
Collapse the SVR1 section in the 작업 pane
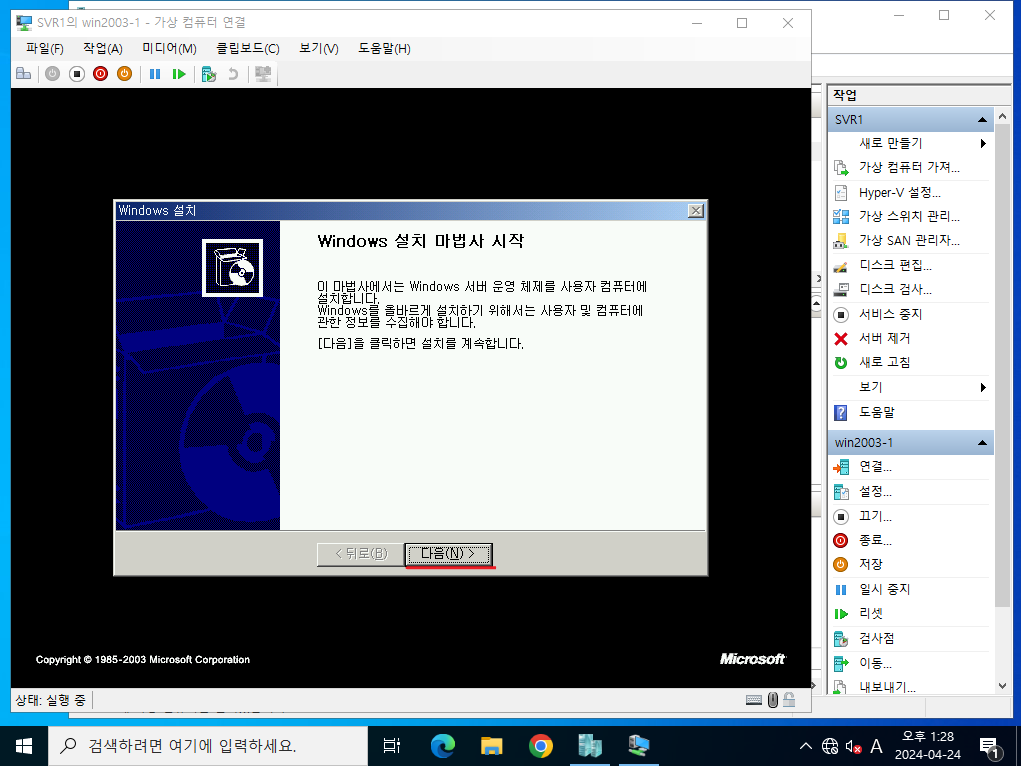coord(982,120)
